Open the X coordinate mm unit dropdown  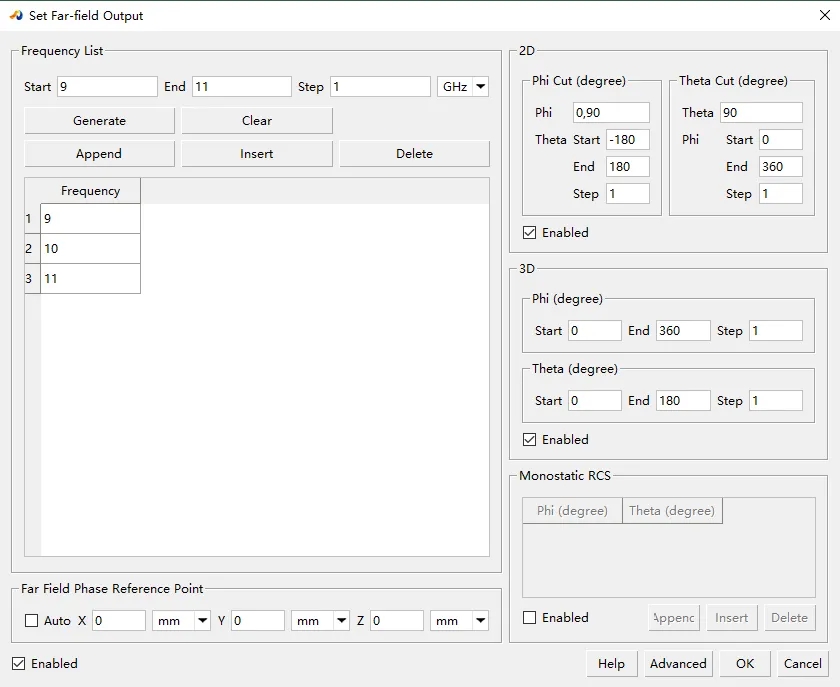[181, 621]
